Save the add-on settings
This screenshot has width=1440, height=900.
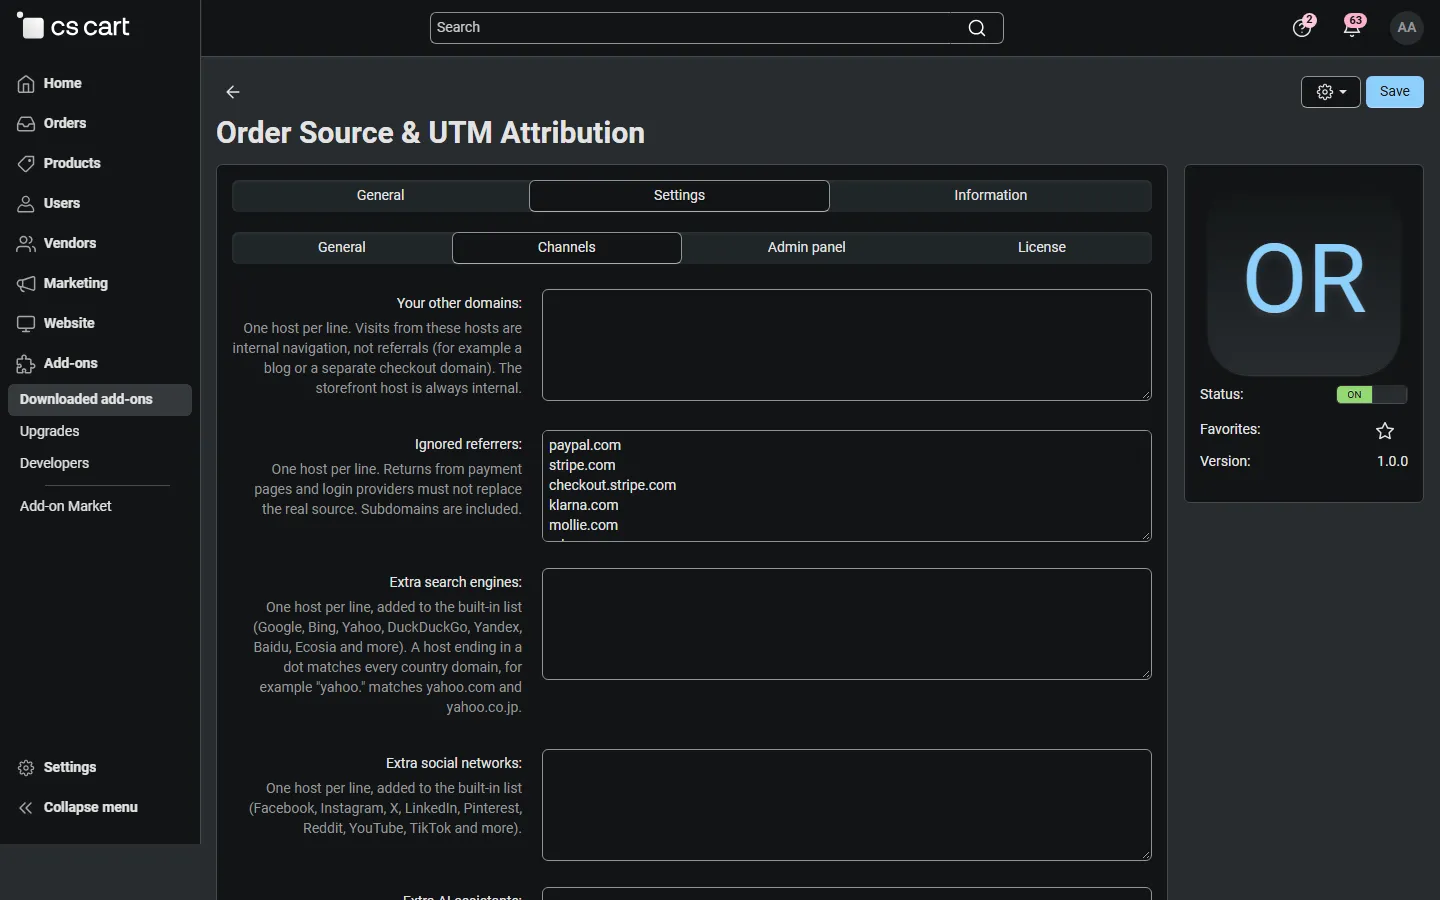point(1395,92)
